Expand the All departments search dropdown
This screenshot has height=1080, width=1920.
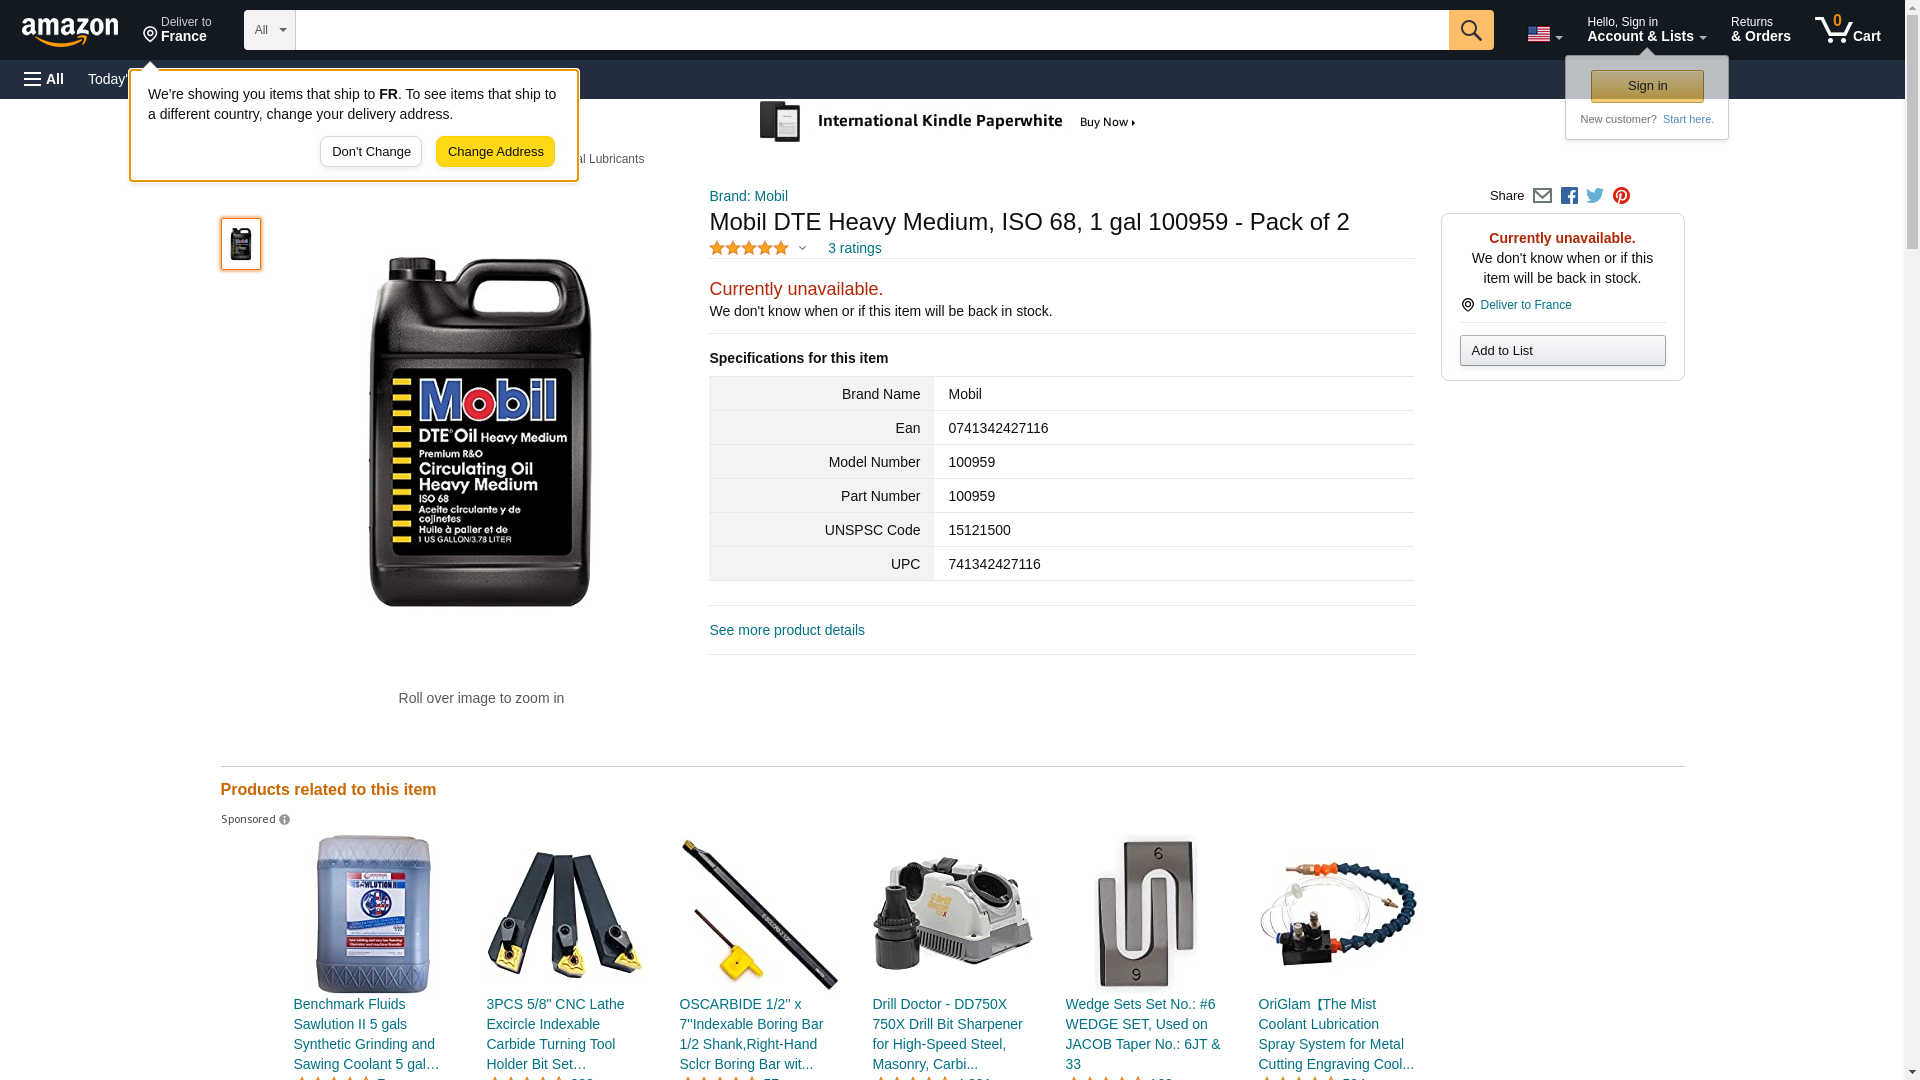tap(270, 30)
